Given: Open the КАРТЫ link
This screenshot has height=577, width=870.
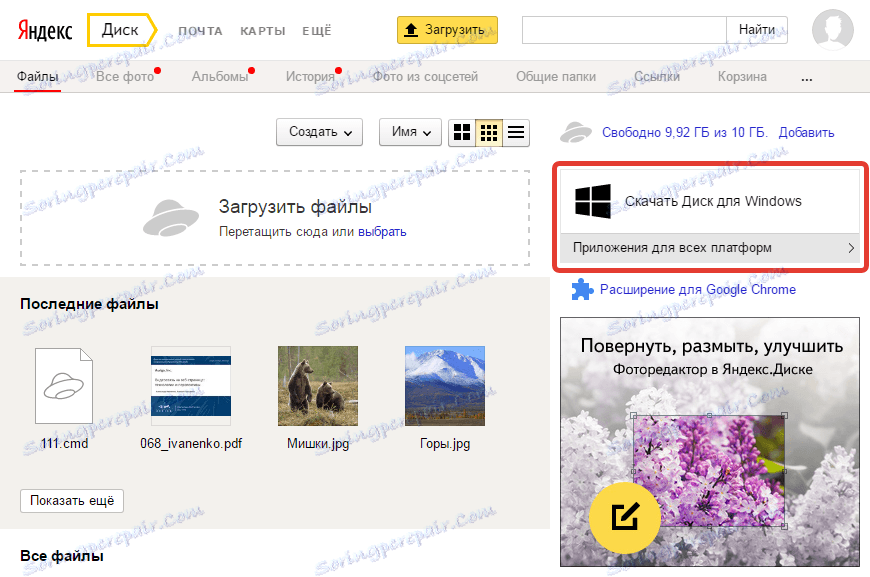Looking at the screenshot, I should (x=263, y=31).
